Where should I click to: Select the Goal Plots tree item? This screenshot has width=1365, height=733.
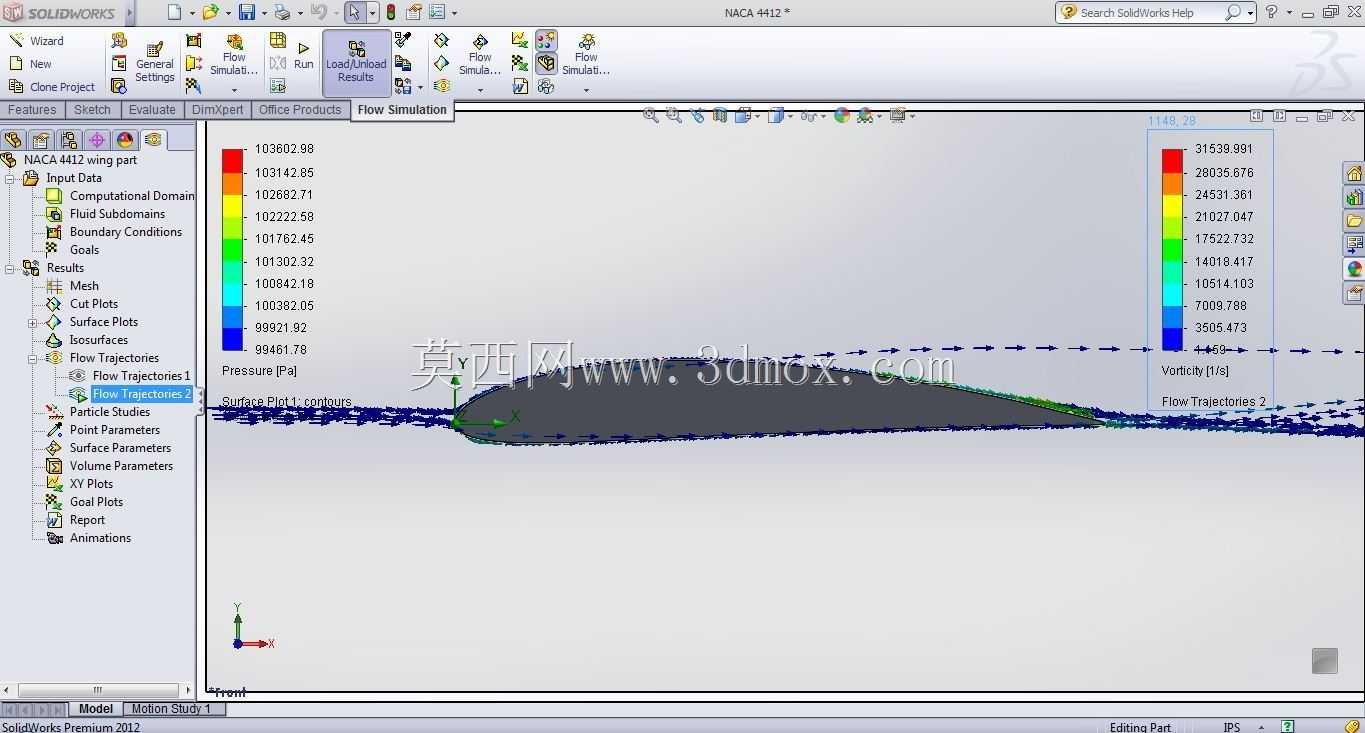96,502
